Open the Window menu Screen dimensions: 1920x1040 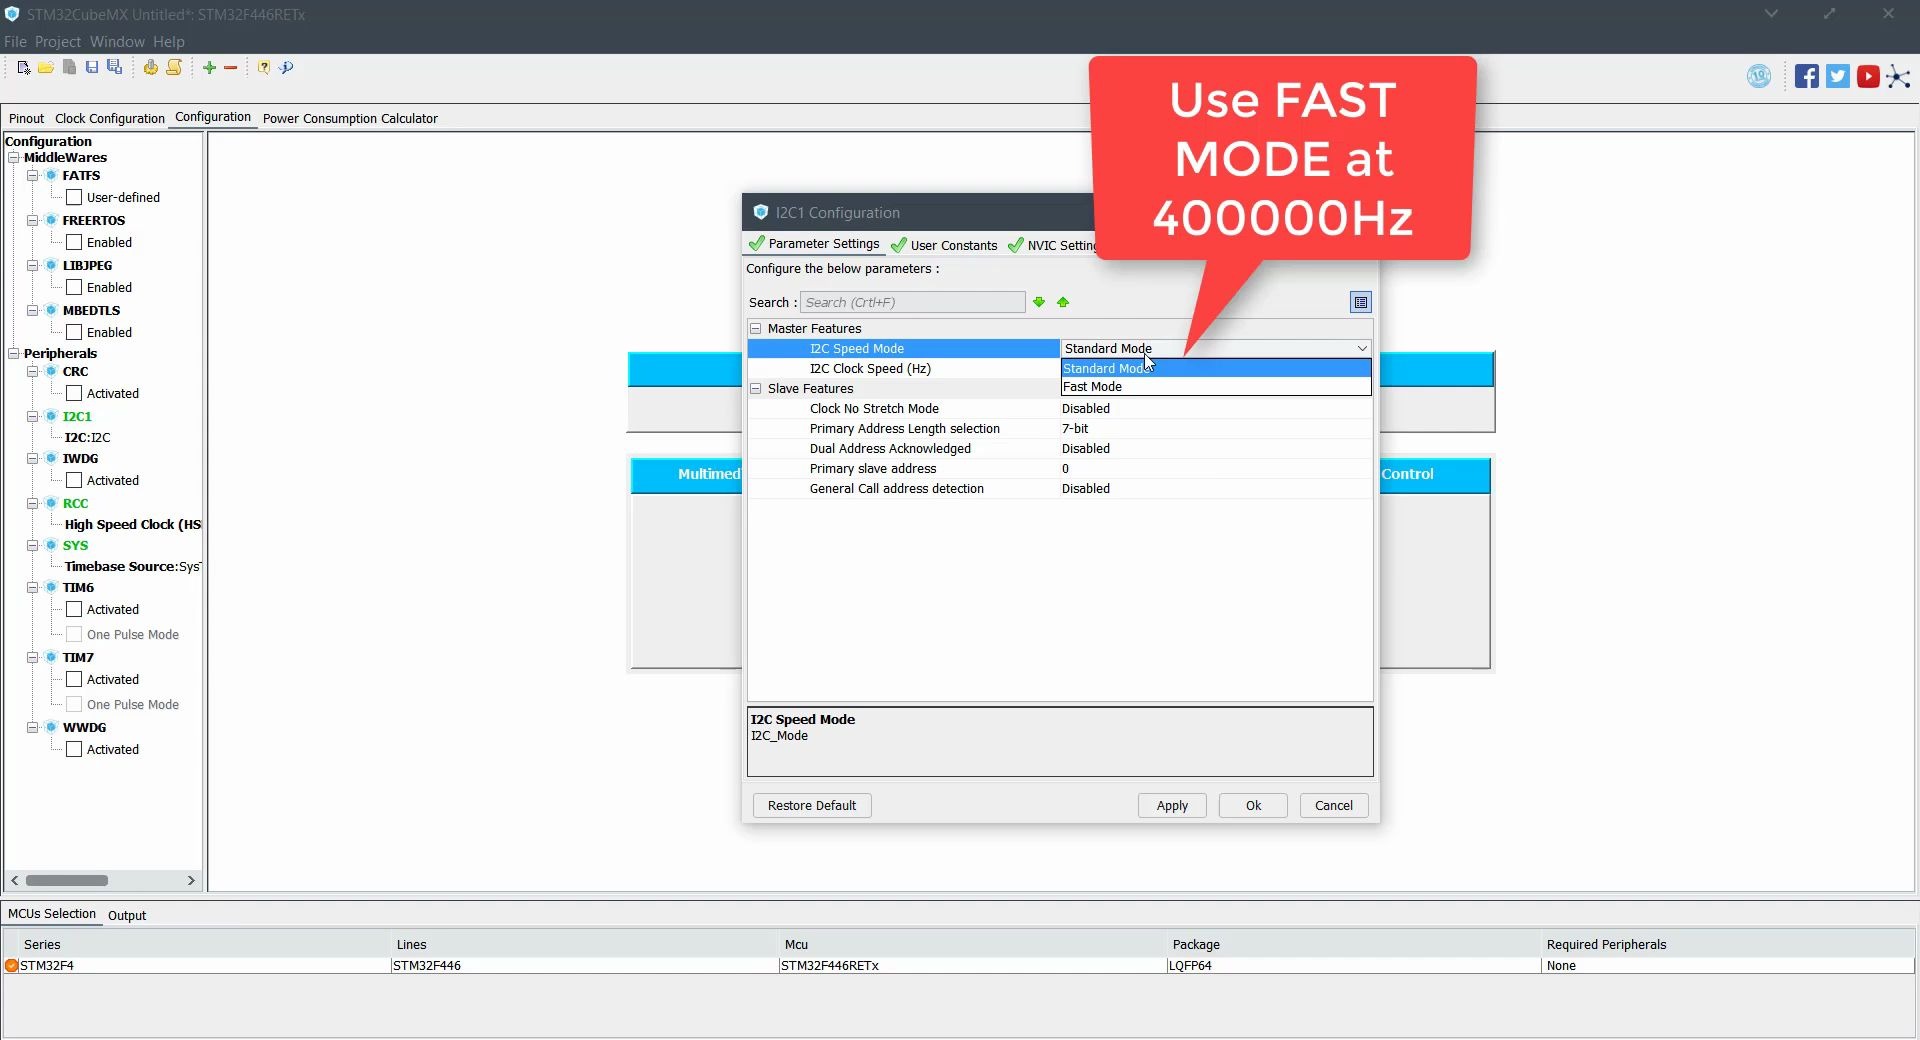[117, 41]
